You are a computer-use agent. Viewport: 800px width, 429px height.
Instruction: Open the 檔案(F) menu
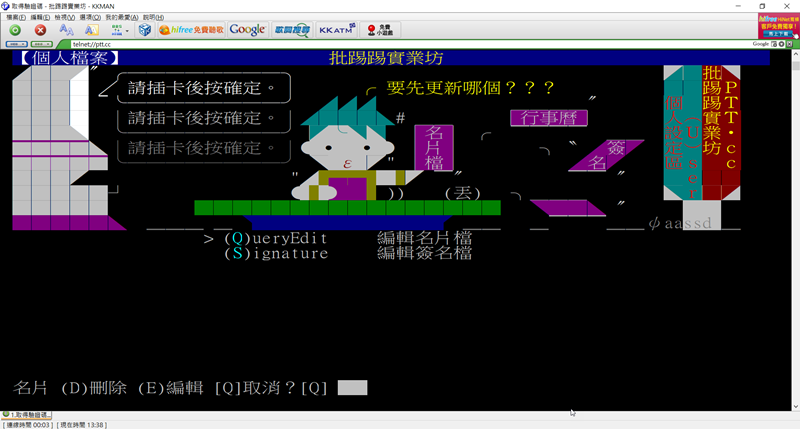click(16, 17)
